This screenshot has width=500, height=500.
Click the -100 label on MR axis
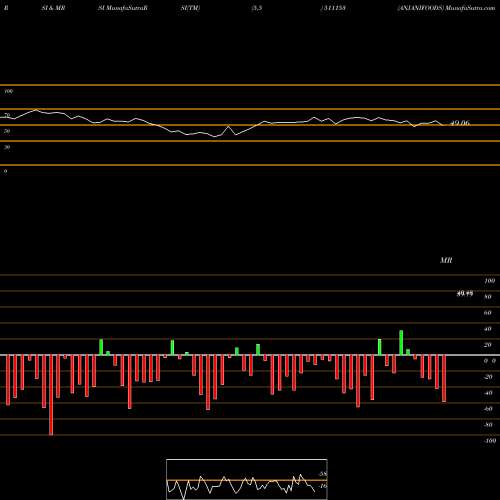[x=490, y=441]
